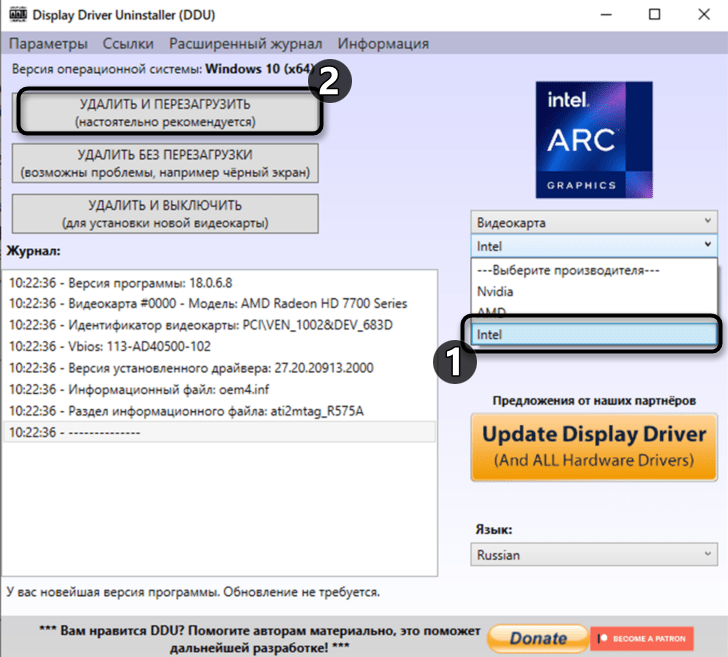Click the Windows 10 (x64) version text

pos(260,69)
